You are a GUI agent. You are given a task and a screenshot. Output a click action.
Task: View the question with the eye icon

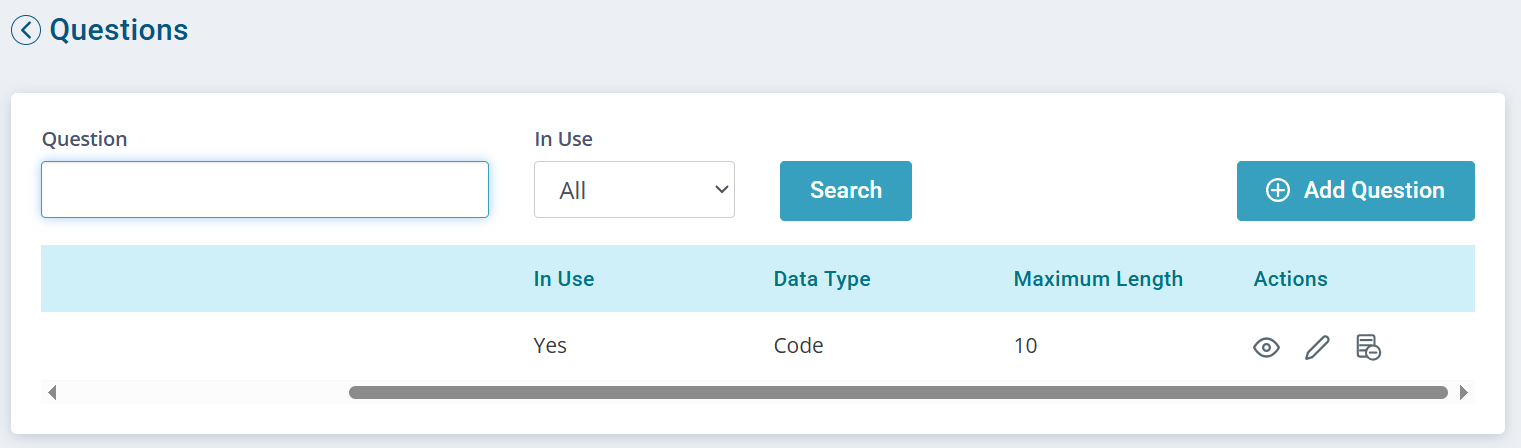point(1266,348)
